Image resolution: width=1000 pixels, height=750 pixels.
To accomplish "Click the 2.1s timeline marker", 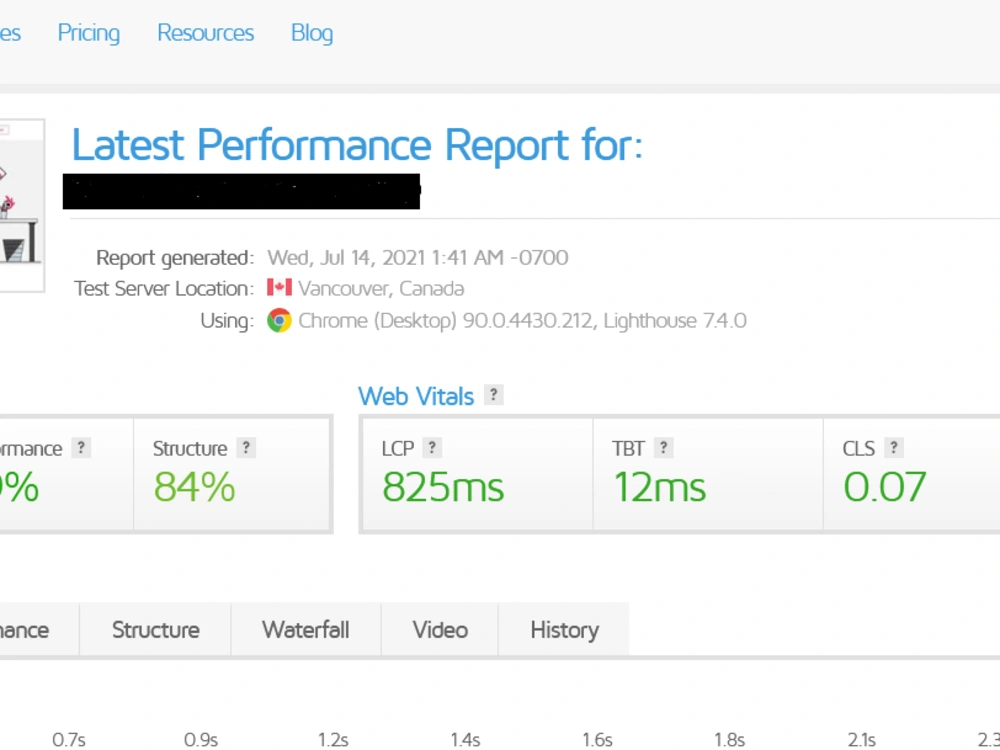I will 861,740.
